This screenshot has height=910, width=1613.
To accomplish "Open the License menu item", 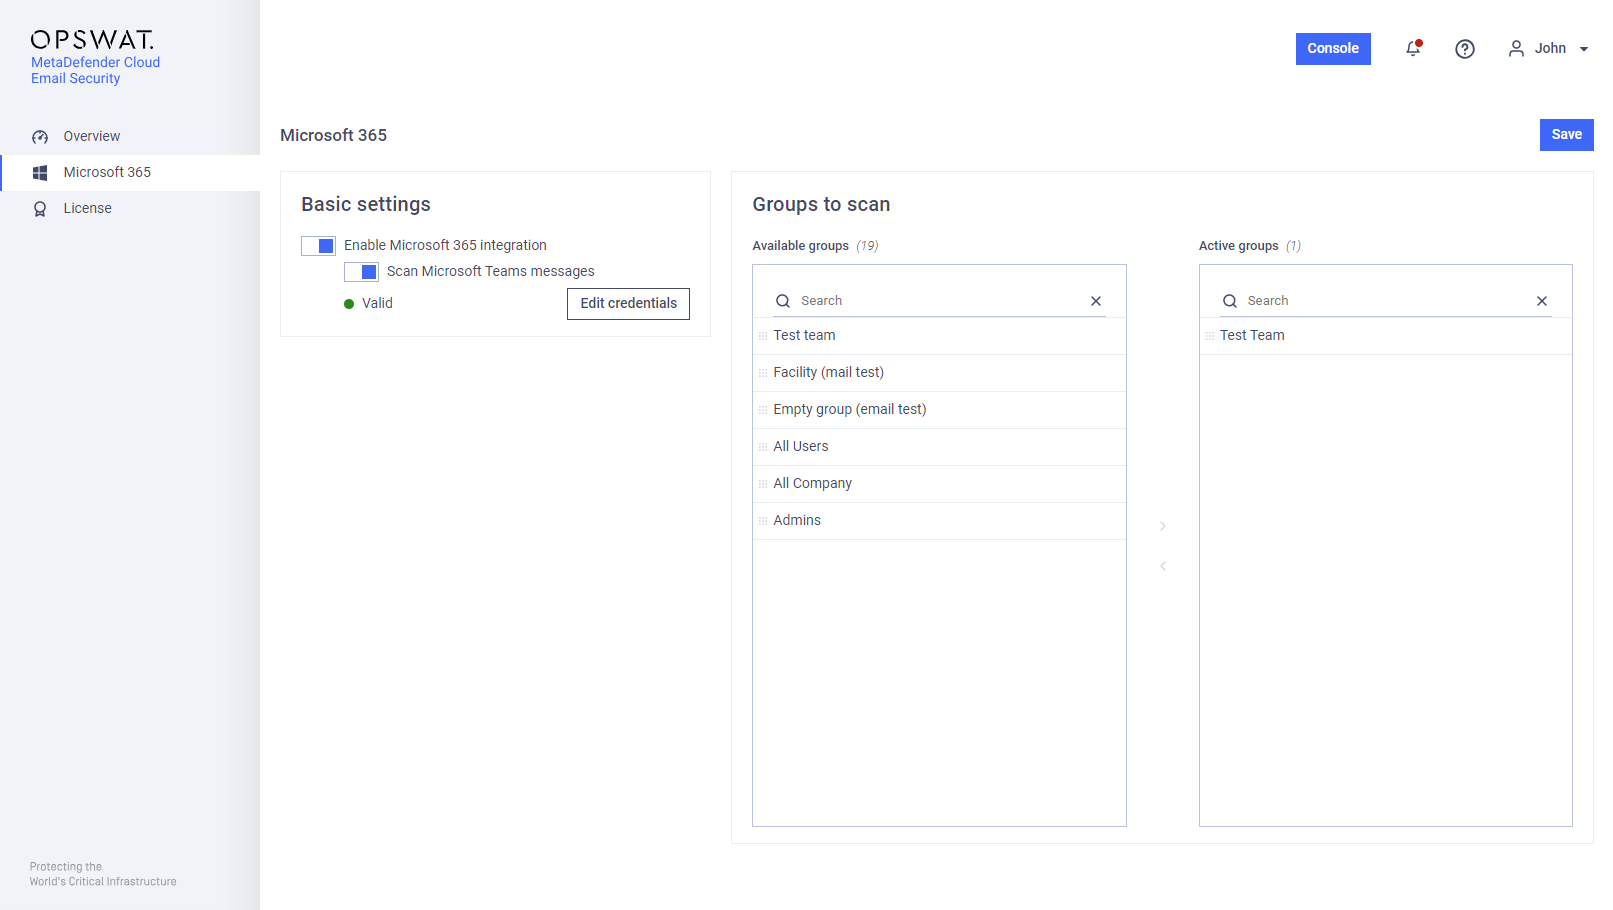I will pos(130,209).
